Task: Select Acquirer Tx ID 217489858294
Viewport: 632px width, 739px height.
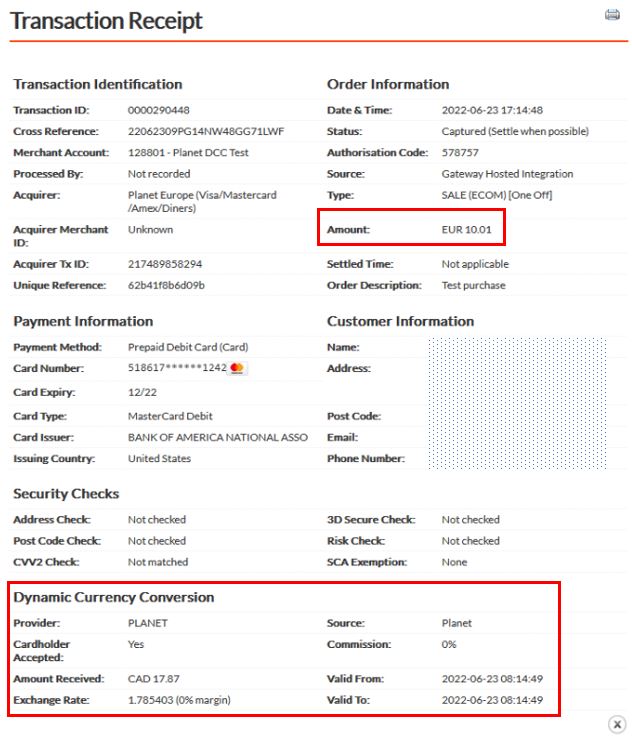Action: click(165, 264)
